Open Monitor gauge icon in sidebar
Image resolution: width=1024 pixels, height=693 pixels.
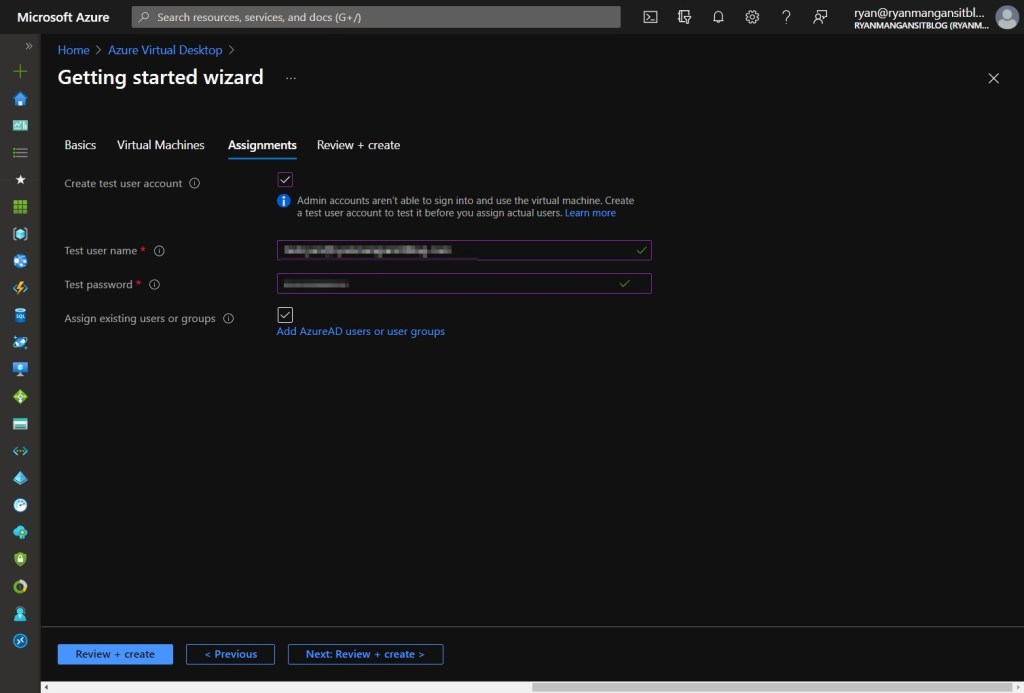point(20,505)
